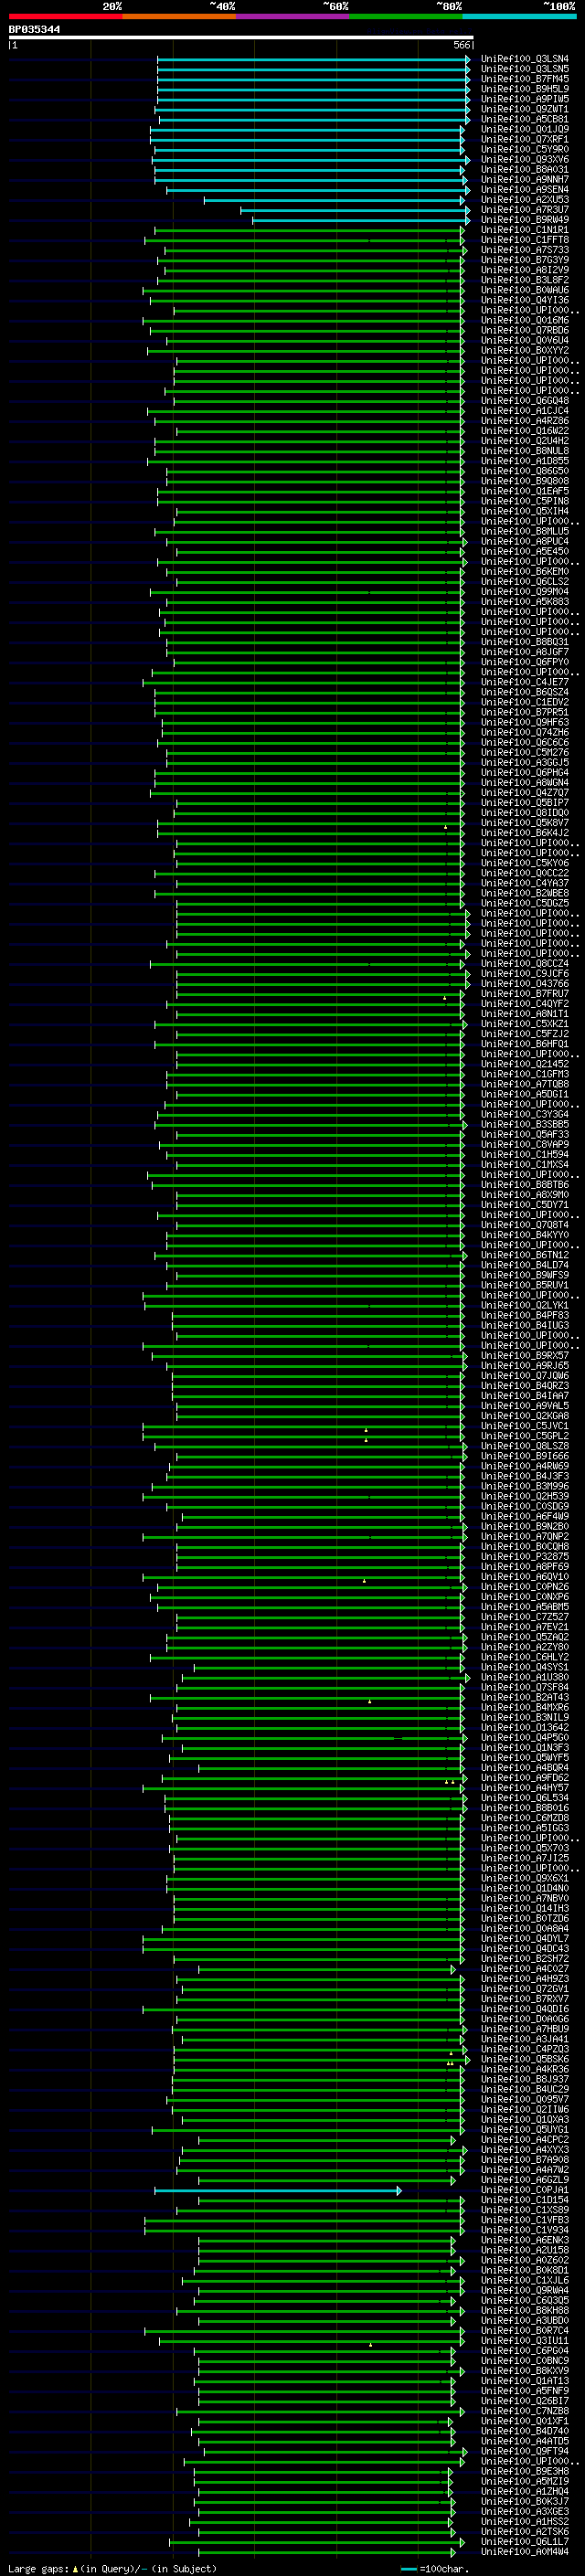Select hit label UniRef100_Q2H539
The image size is (585, 2576).
[x=525, y=1496]
